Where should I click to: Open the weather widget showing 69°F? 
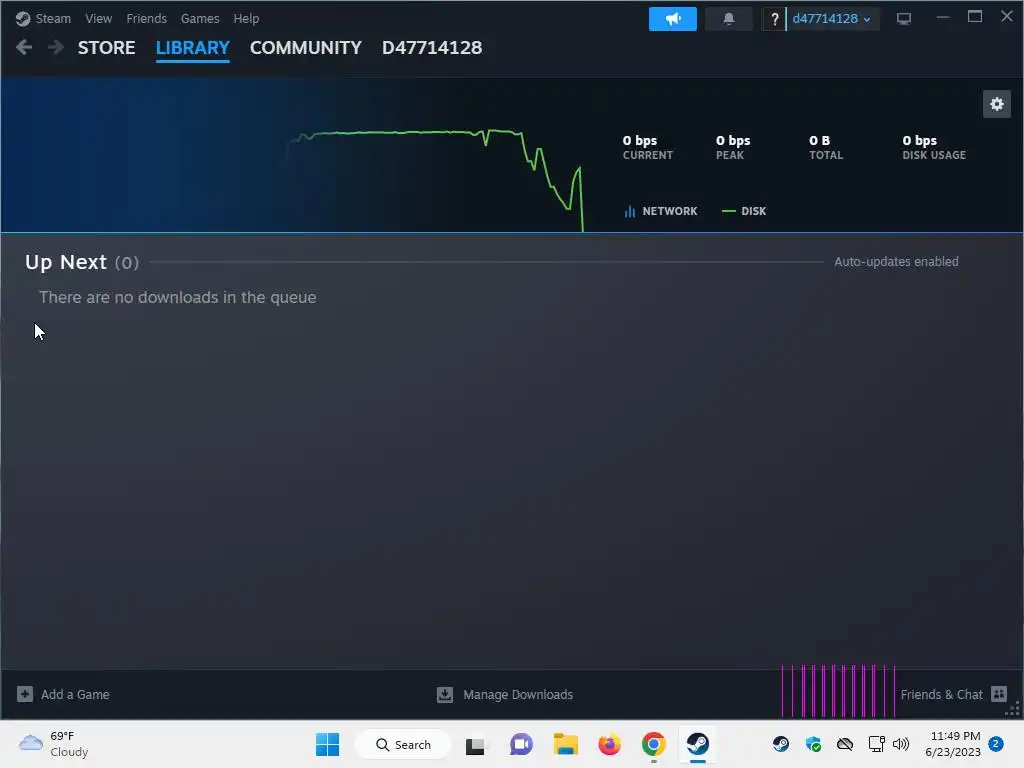click(54, 744)
